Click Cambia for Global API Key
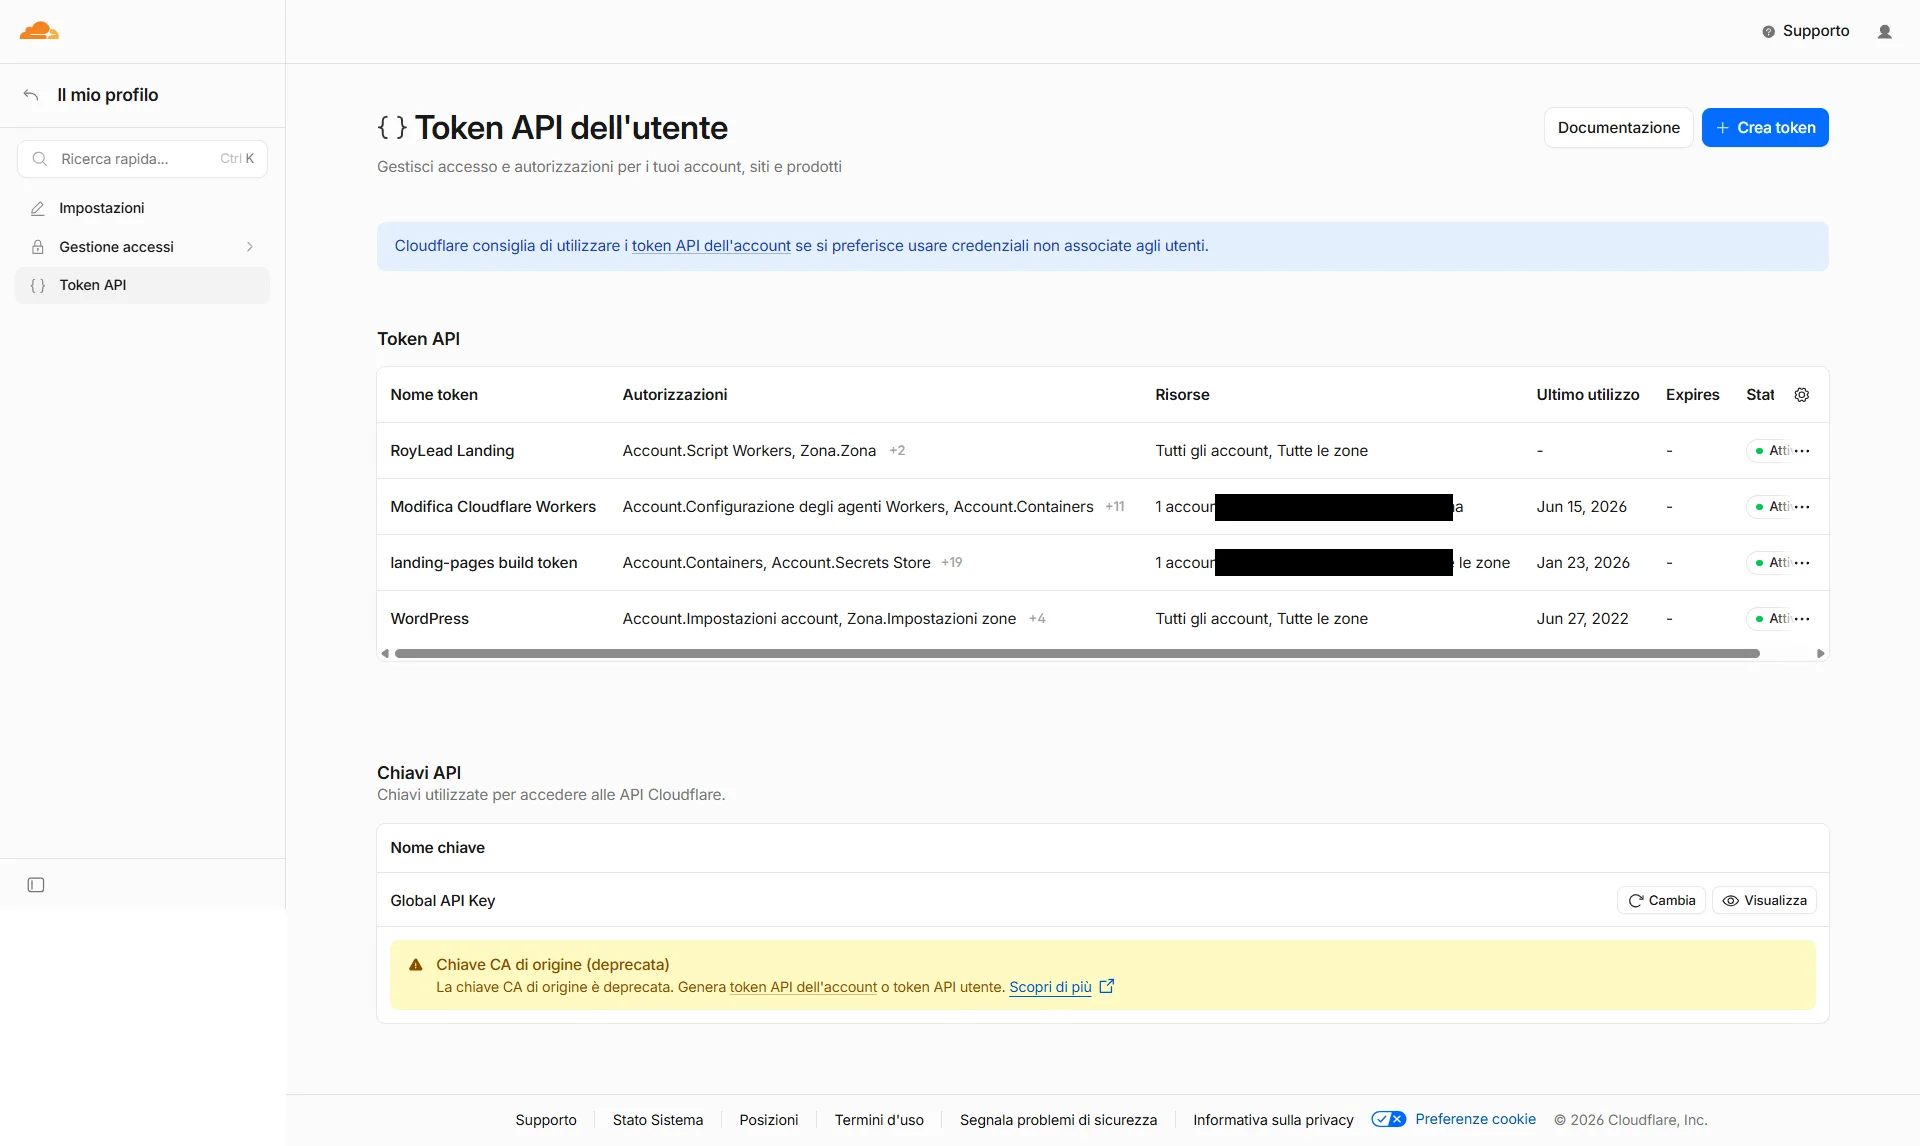The image size is (1920, 1146). click(1661, 901)
